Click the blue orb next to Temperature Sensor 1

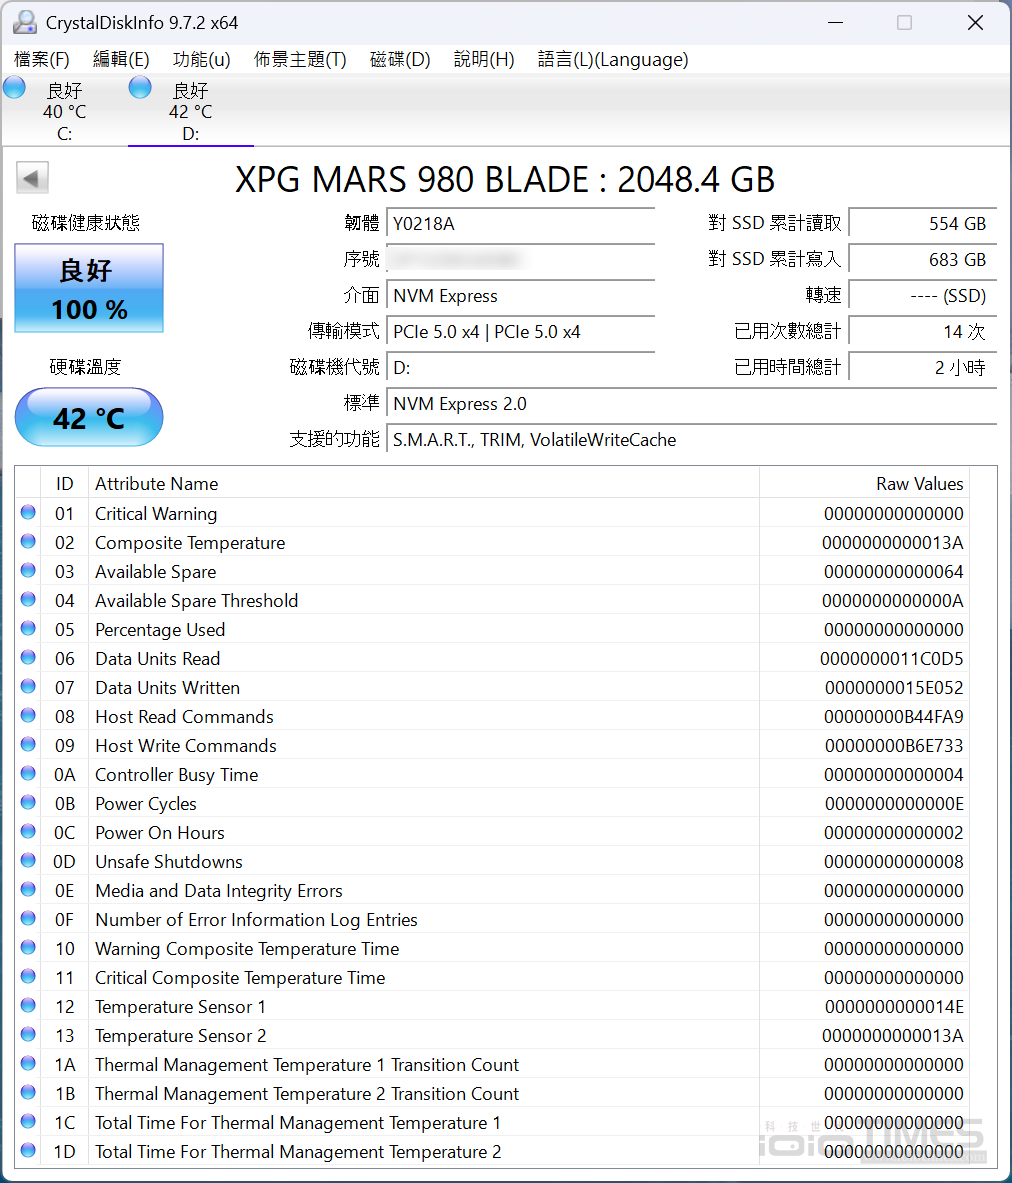pyautogui.click(x=28, y=1006)
